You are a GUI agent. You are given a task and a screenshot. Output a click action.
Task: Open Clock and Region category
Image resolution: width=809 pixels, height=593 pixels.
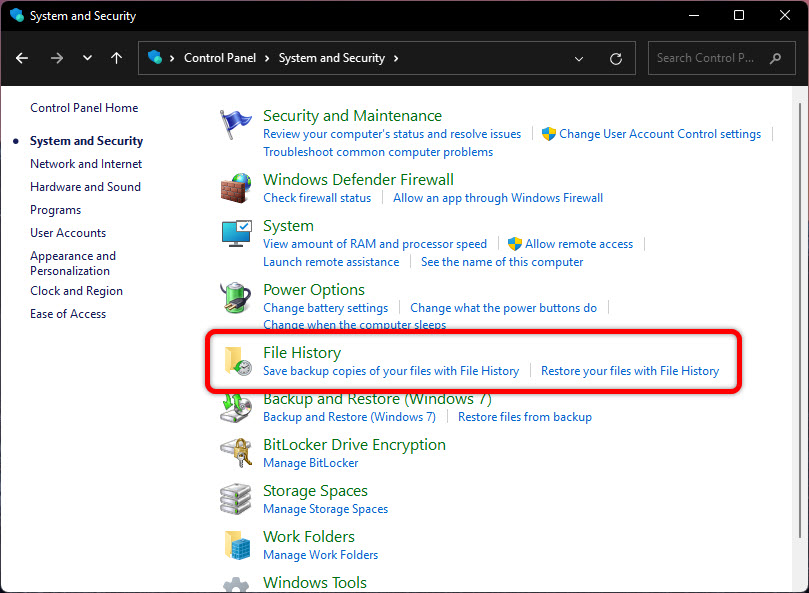coord(76,291)
